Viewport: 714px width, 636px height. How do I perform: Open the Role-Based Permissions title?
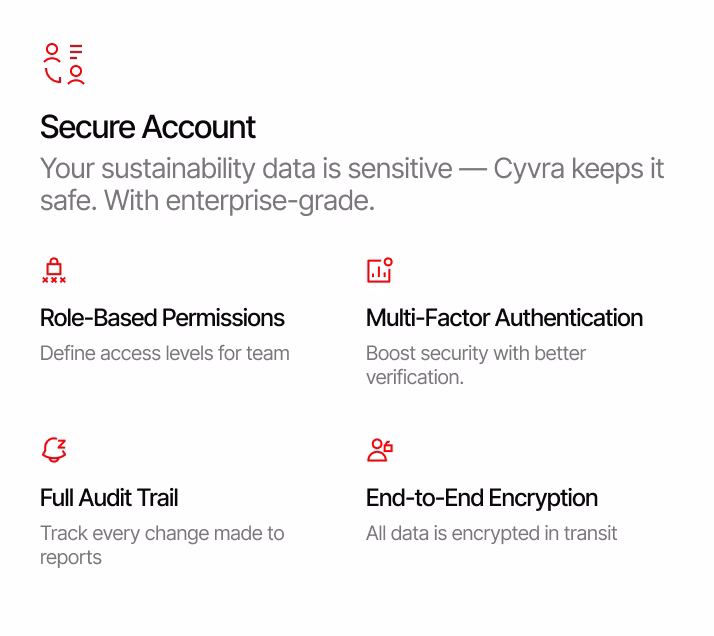[x=162, y=318]
